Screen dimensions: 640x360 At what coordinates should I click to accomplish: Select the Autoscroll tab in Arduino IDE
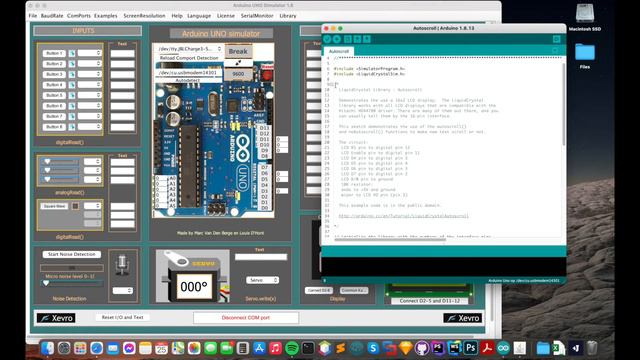click(x=339, y=51)
